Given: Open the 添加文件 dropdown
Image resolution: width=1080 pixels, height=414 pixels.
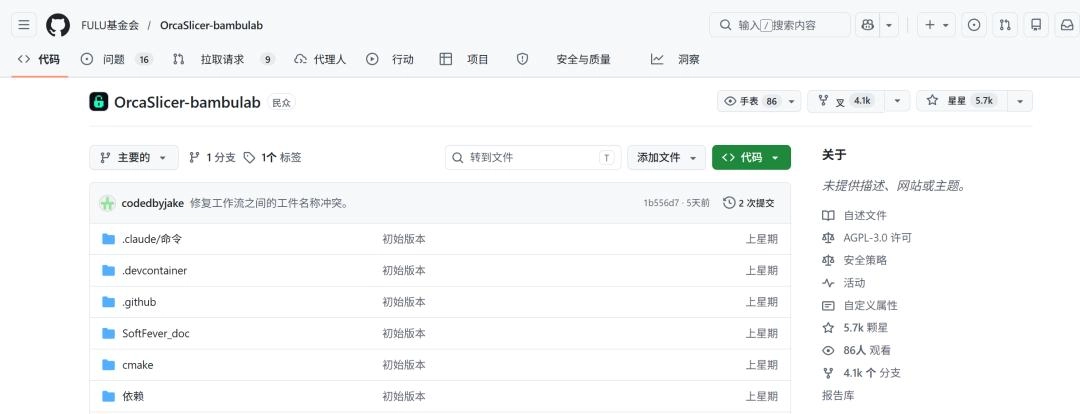Looking at the screenshot, I should (x=667, y=158).
